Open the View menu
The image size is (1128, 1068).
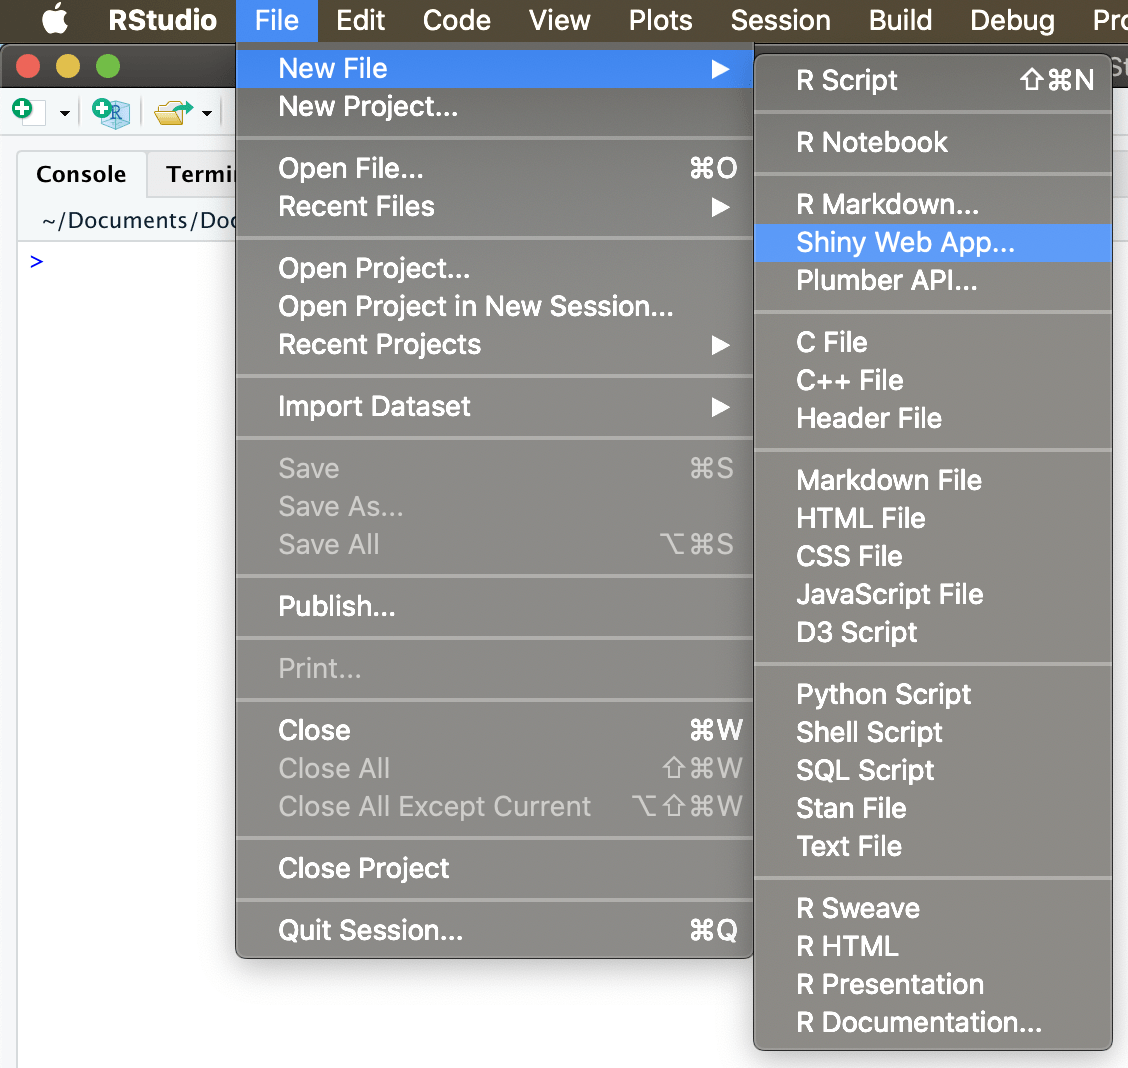tap(559, 19)
